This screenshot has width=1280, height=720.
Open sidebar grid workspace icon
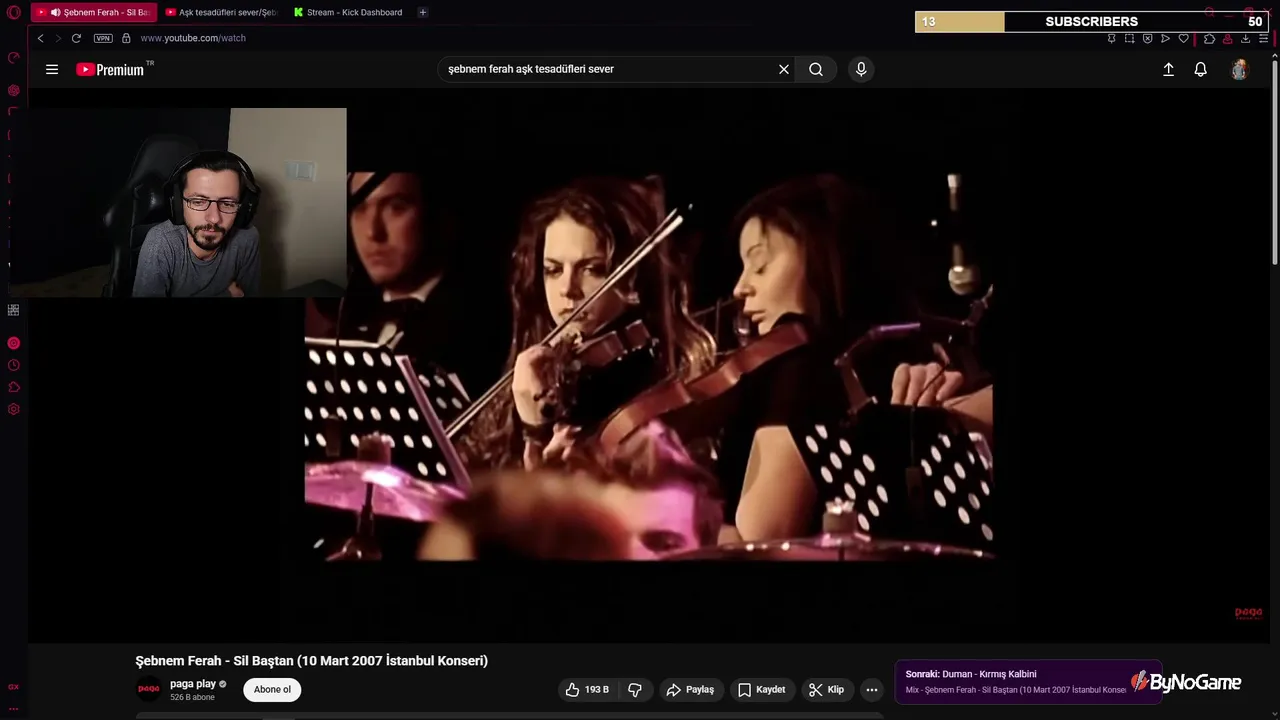14,310
